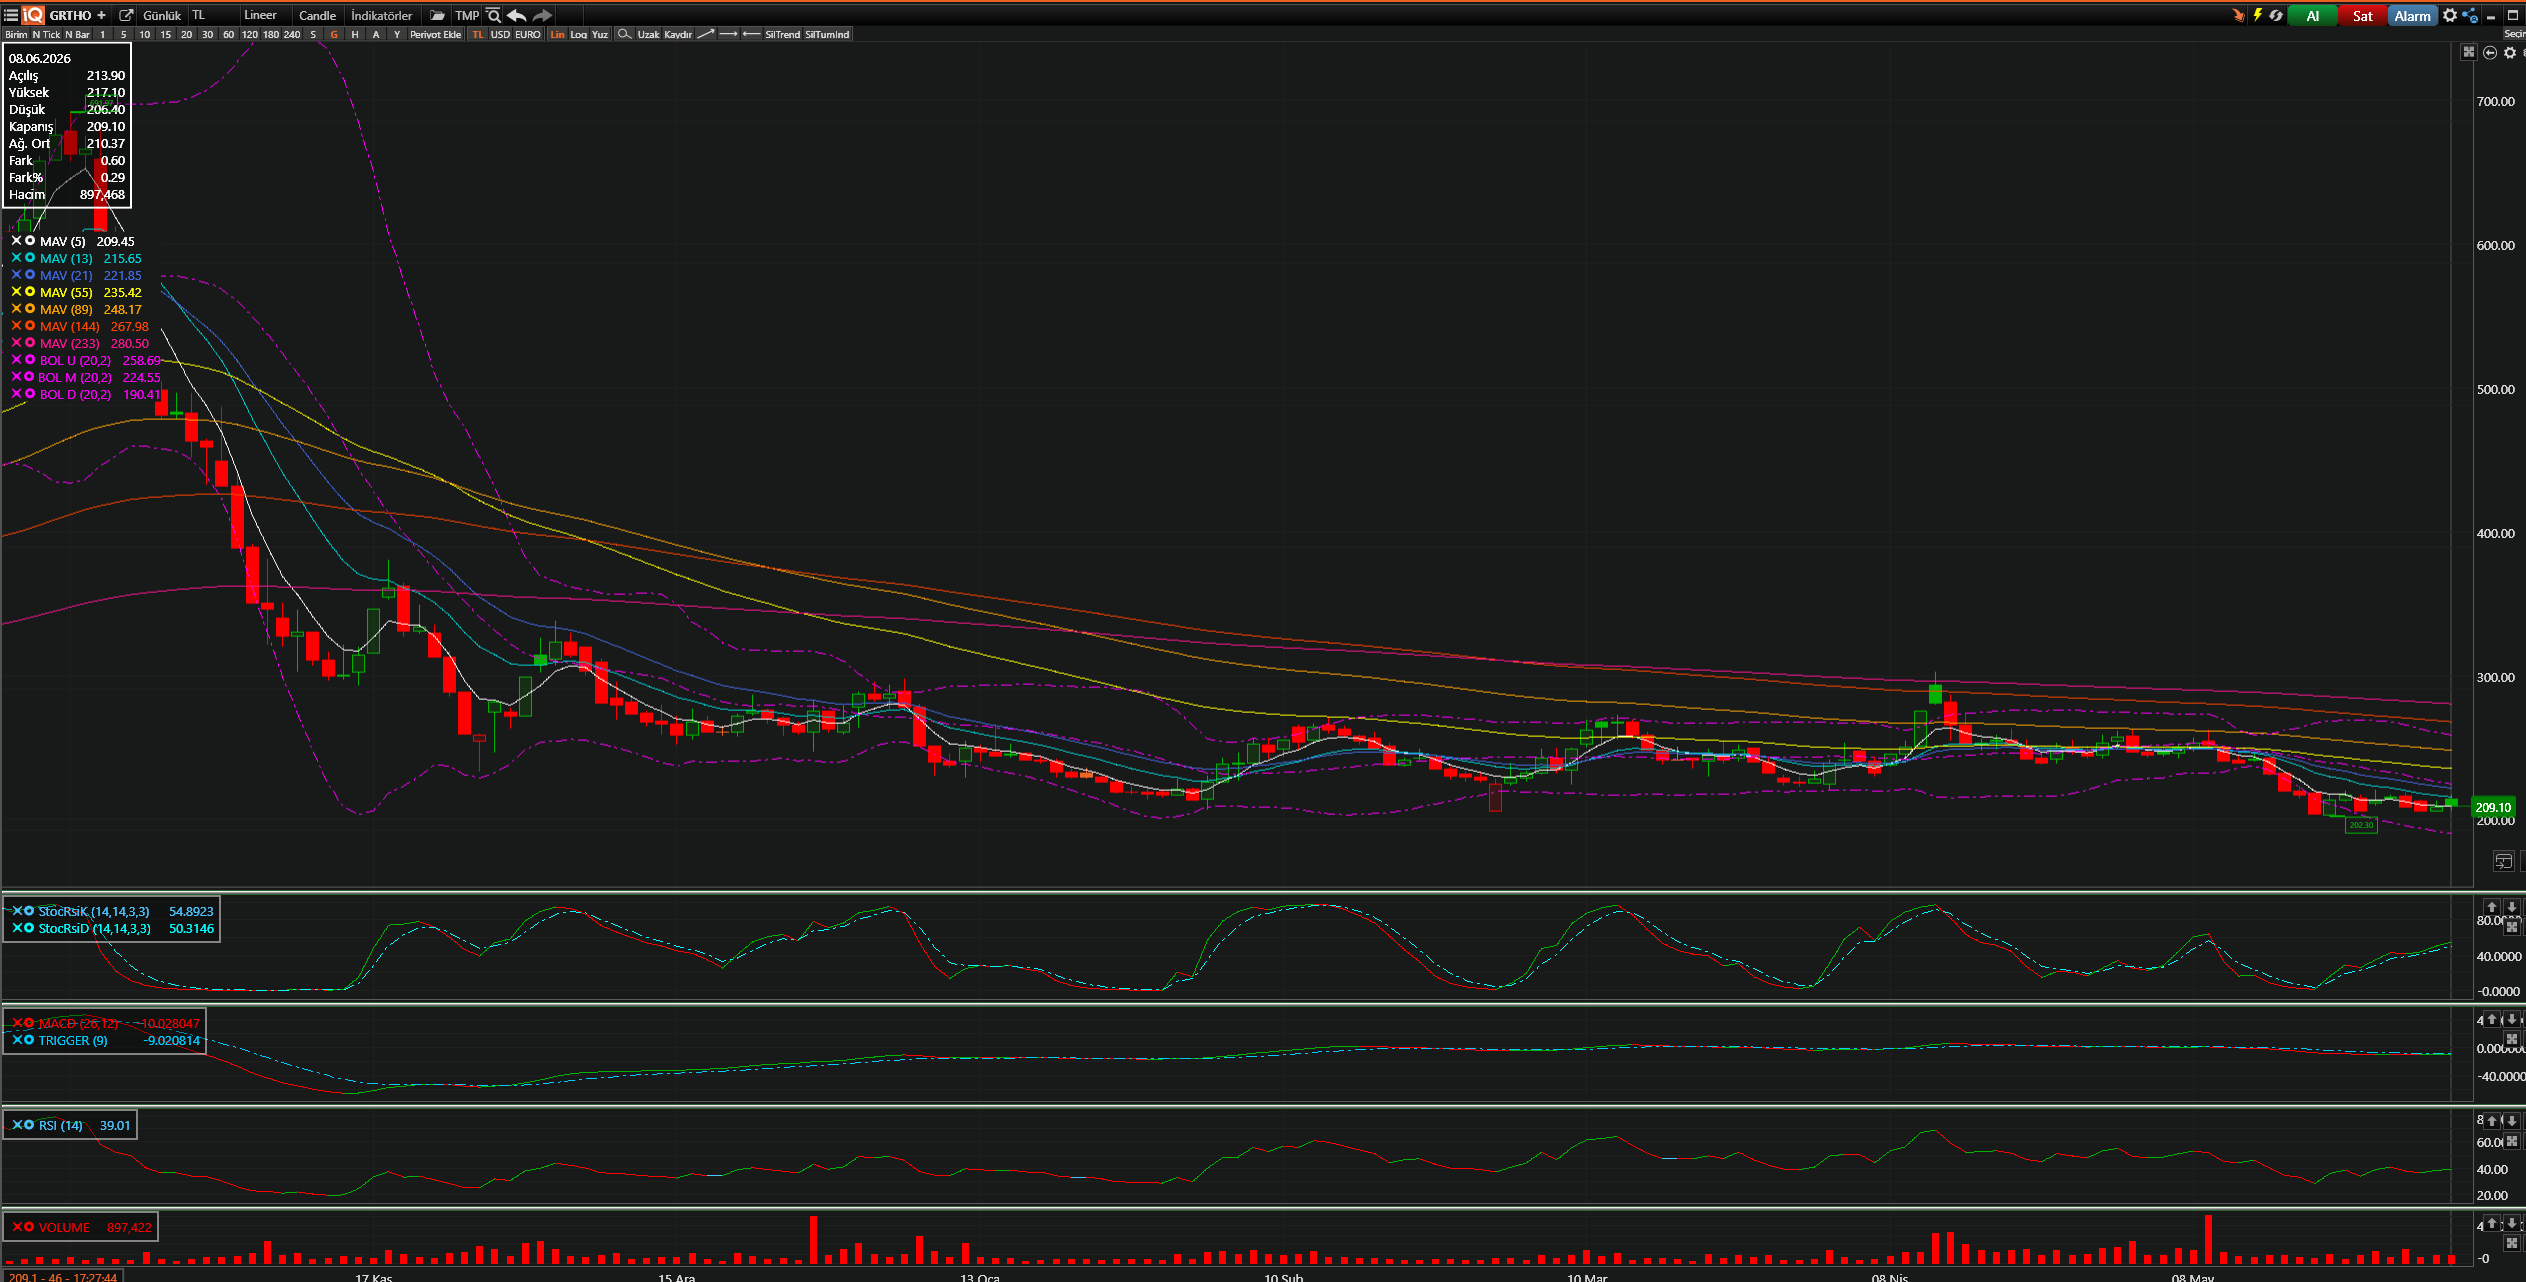Viewport: 2526px width, 1282px height.
Task: Select the G daily period
Action: coord(334,34)
